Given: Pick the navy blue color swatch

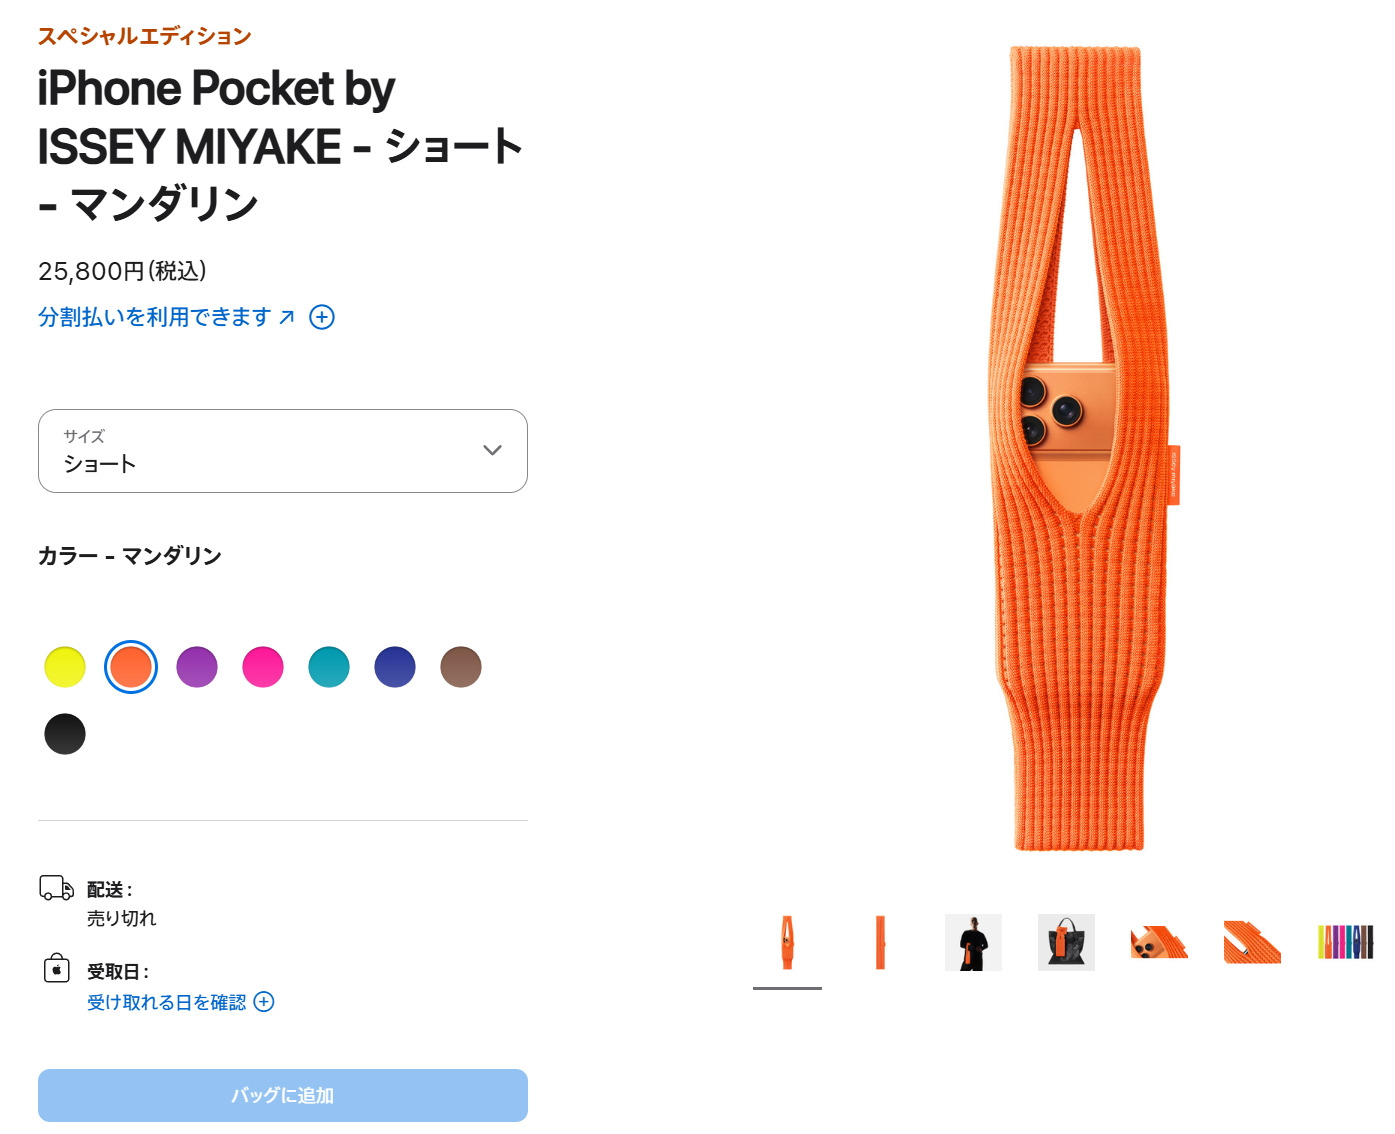Looking at the screenshot, I should click(x=395, y=667).
